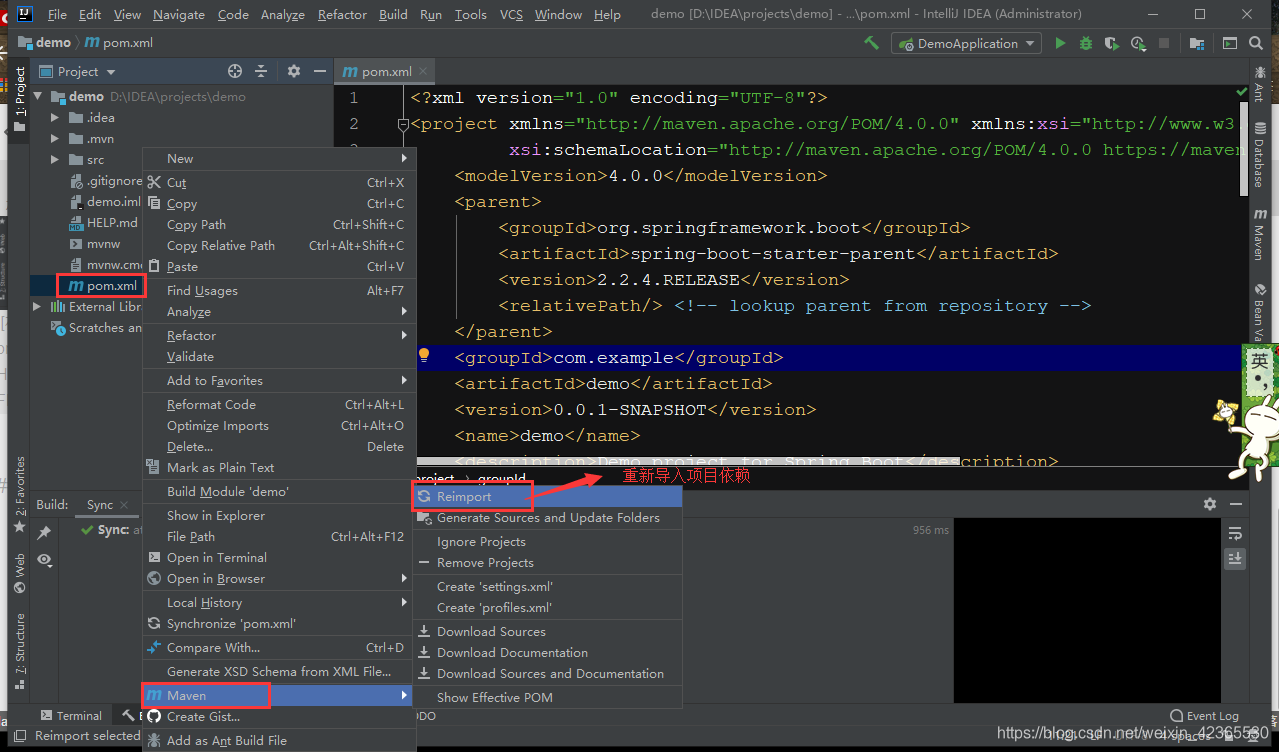Click the Cut menu entry
This screenshot has height=752, width=1279.
(278, 182)
